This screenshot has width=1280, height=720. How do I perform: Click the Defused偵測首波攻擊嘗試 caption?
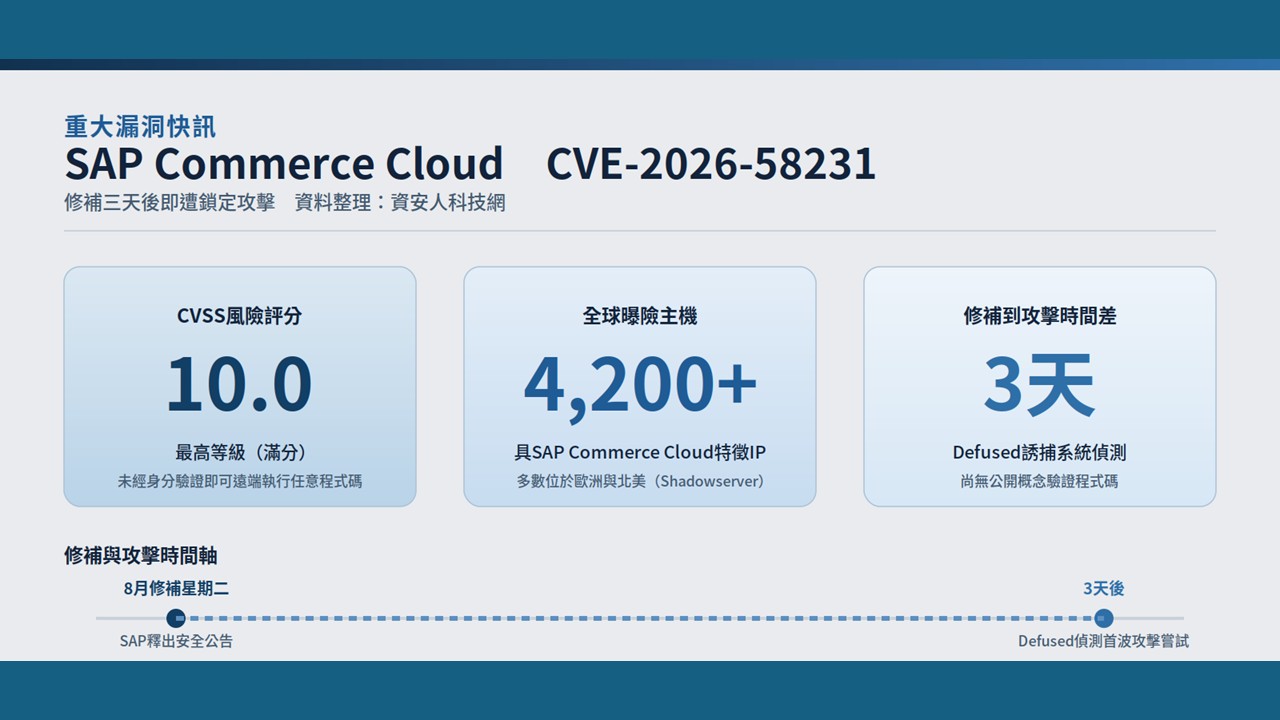tap(1104, 641)
